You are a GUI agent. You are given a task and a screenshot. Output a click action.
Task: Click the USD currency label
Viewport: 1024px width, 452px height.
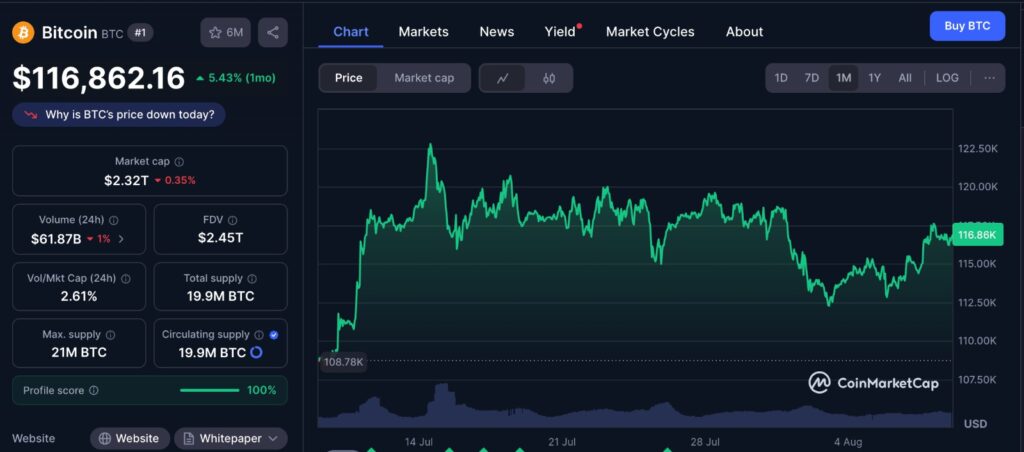tap(976, 424)
